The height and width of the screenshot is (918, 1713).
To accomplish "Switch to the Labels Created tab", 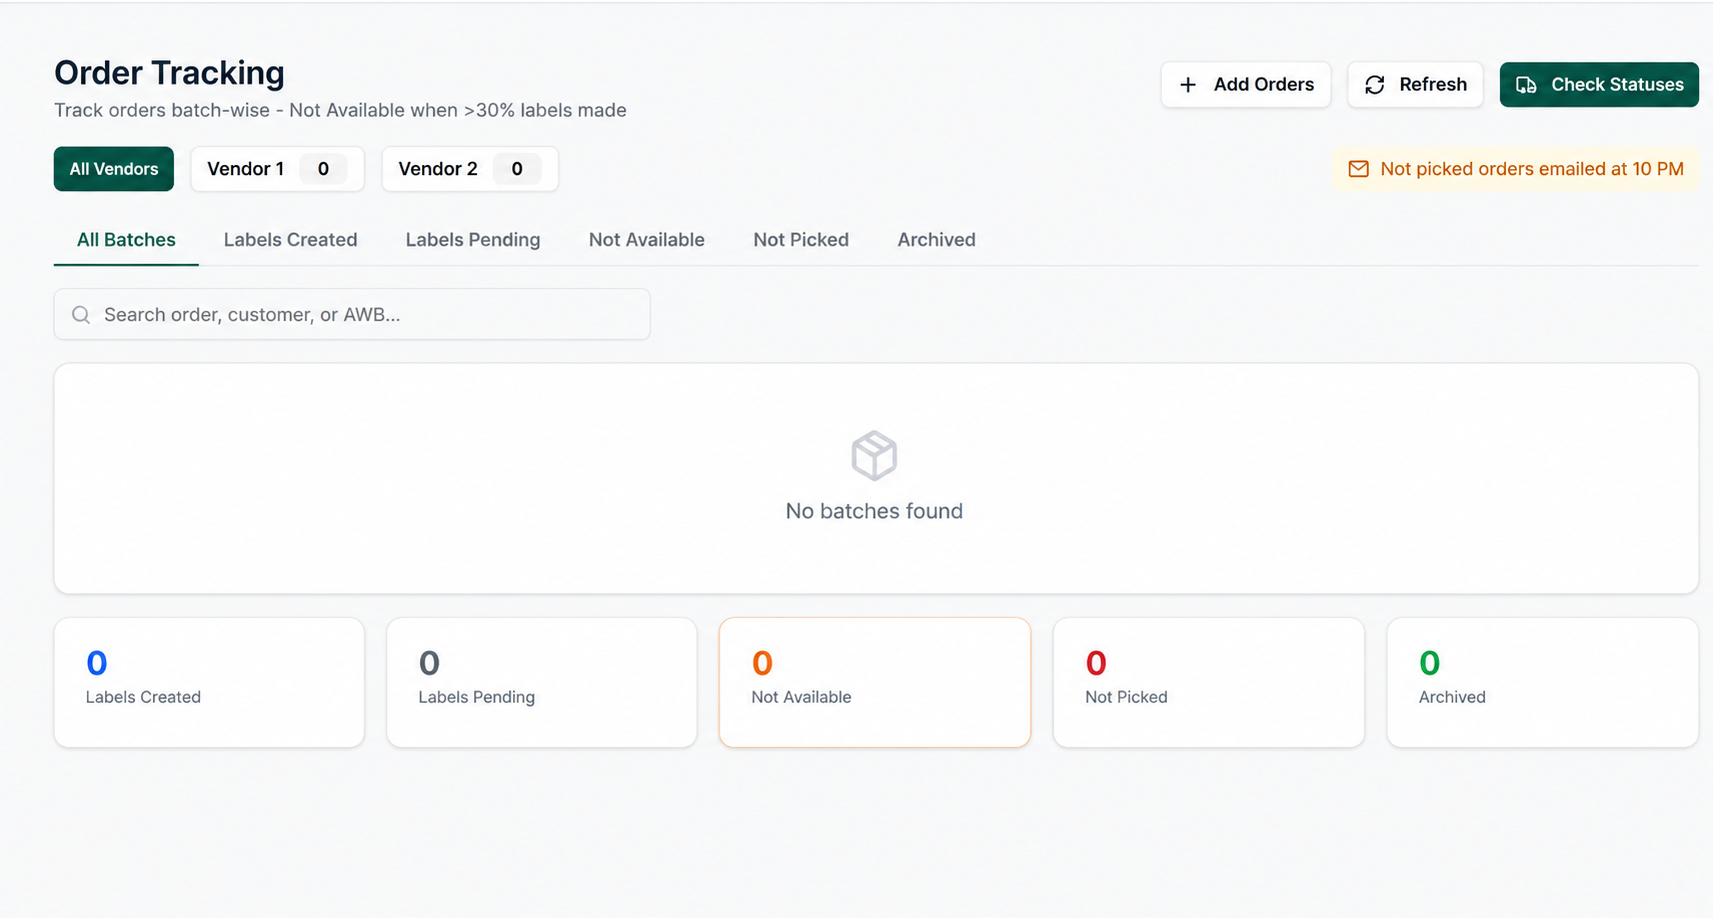I will click(290, 240).
